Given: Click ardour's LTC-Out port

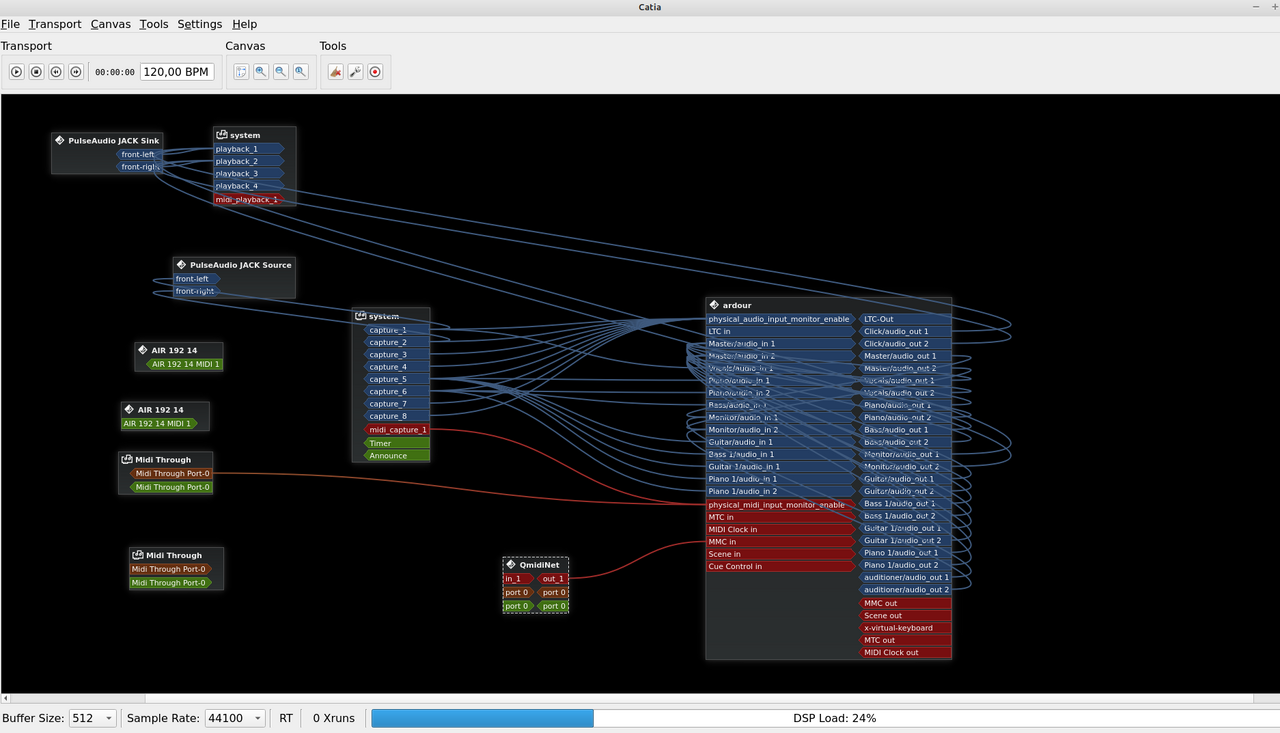Looking at the screenshot, I should click(904, 319).
